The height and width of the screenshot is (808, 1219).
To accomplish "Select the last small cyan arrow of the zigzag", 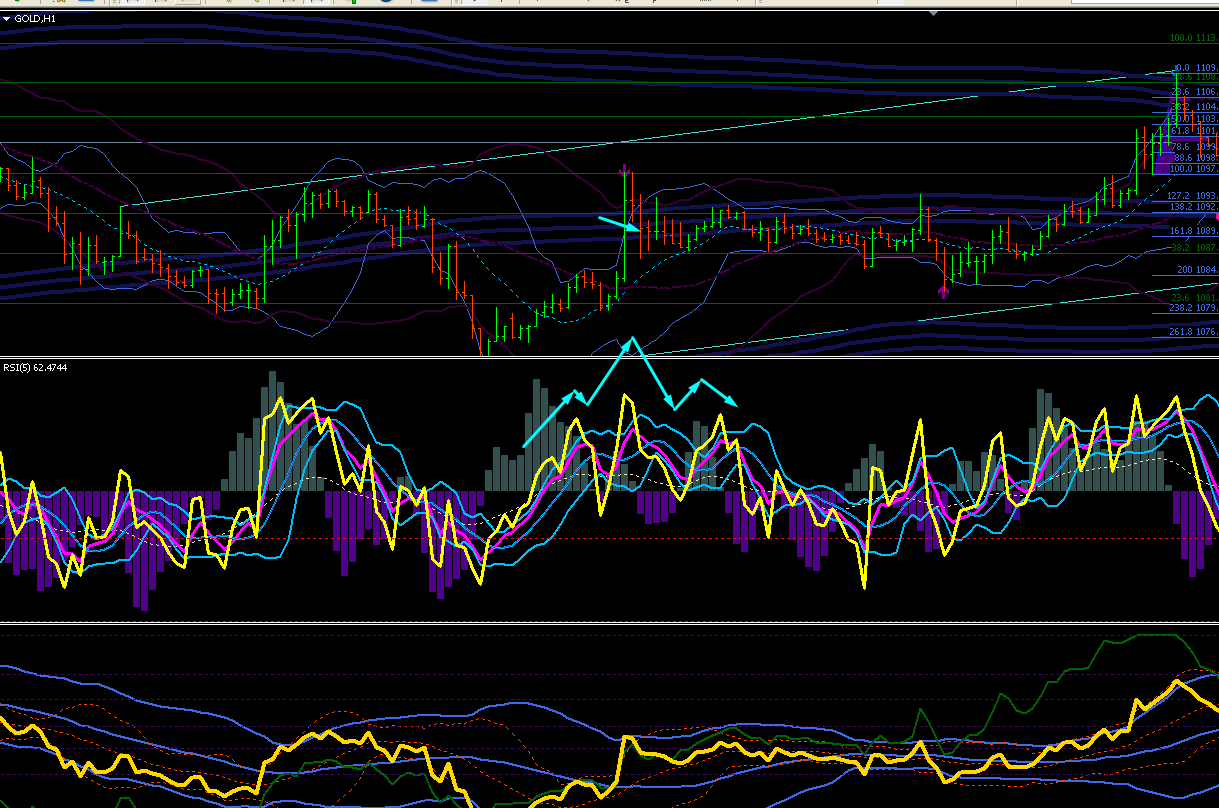I will [x=720, y=392].
